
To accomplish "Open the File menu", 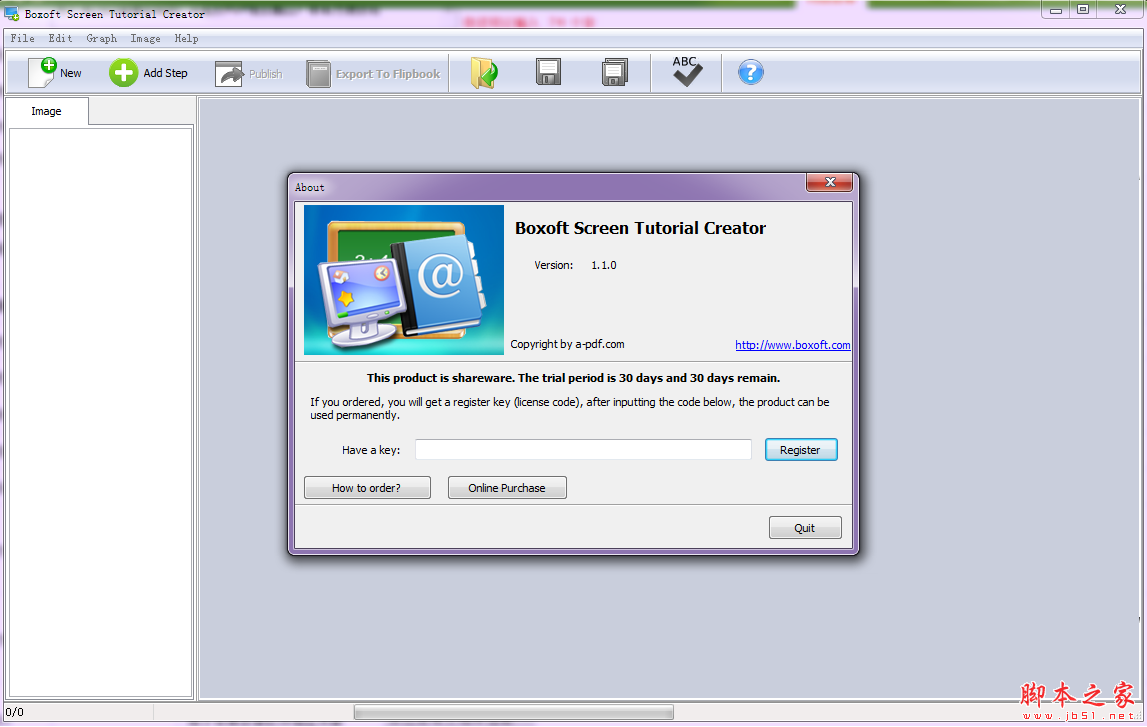I will click(x=22, y=38).
